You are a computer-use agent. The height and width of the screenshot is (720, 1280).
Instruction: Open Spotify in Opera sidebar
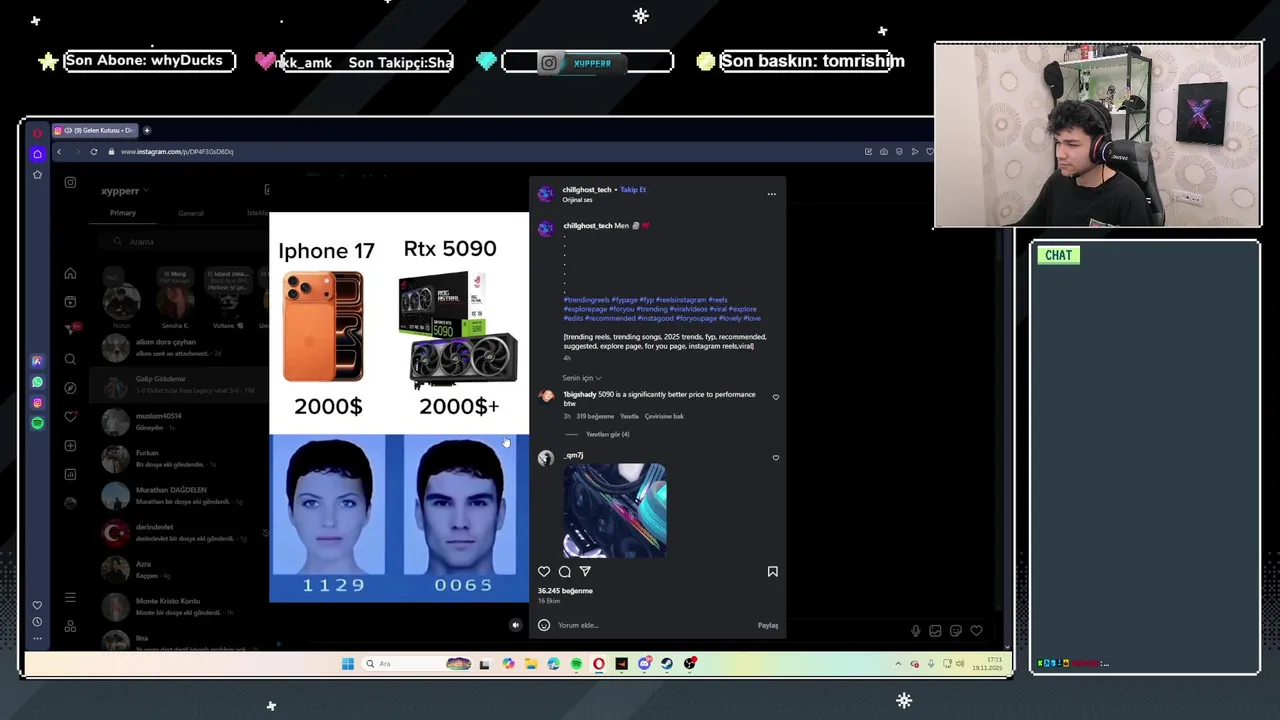[x=37, y=424]
